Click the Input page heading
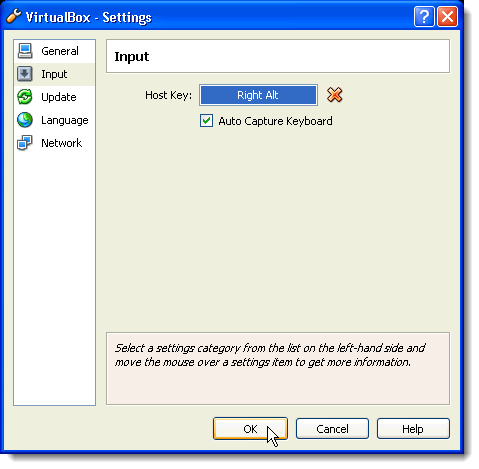The width and height of the screenshot is (479, 469). pyautogui.click(x=132, y=57)
